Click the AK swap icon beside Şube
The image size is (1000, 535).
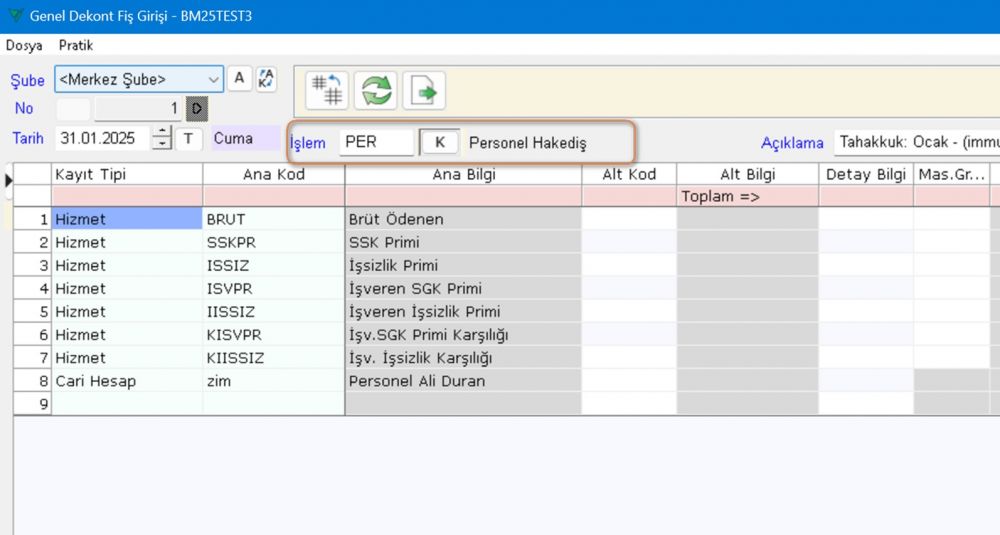(x=266, y=79)
